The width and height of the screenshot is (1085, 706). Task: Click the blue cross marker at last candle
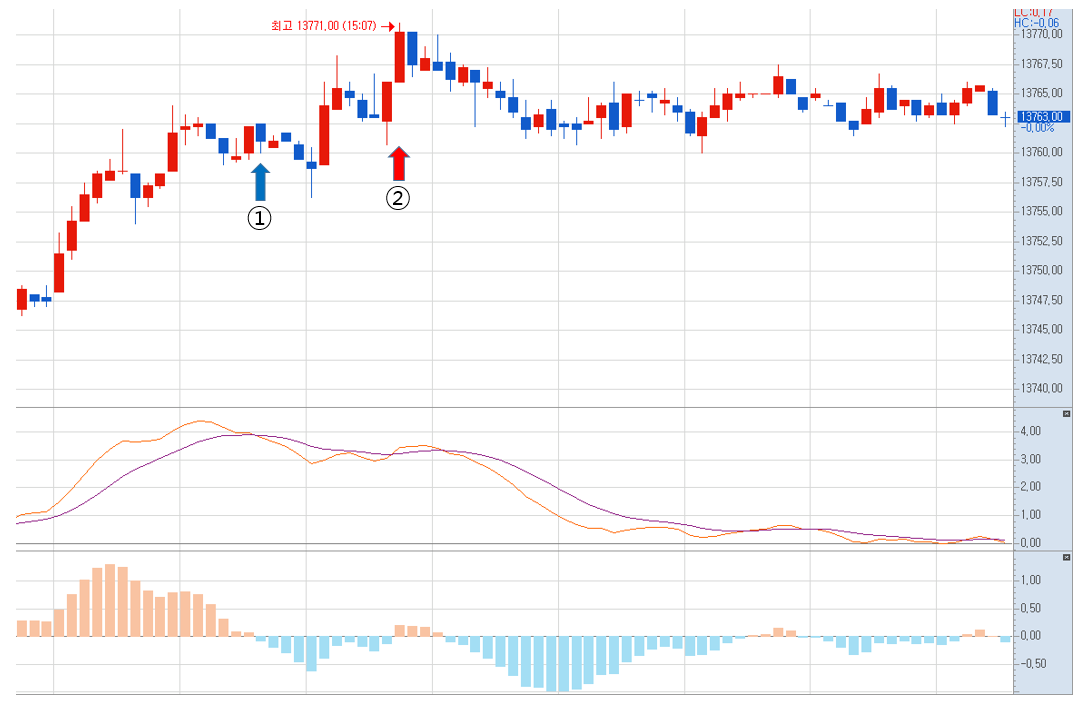coord(1005,119)
